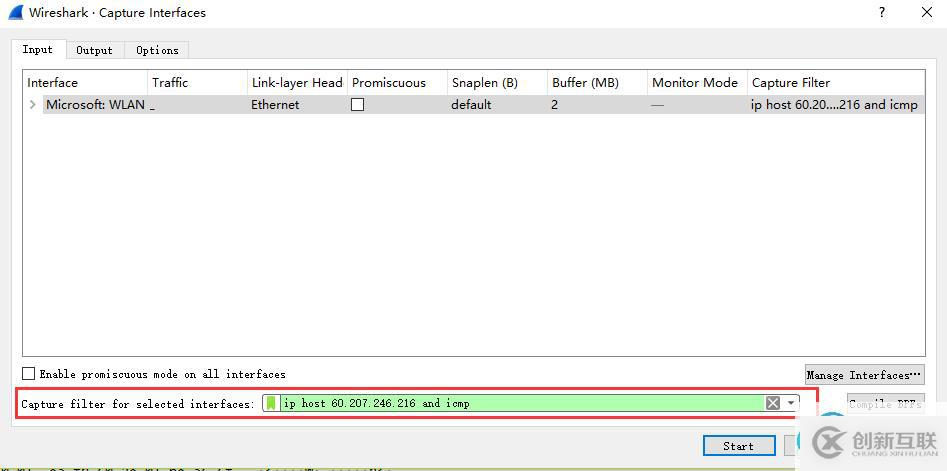Click the Buffer (MB) column header

(x=598, y=83)
